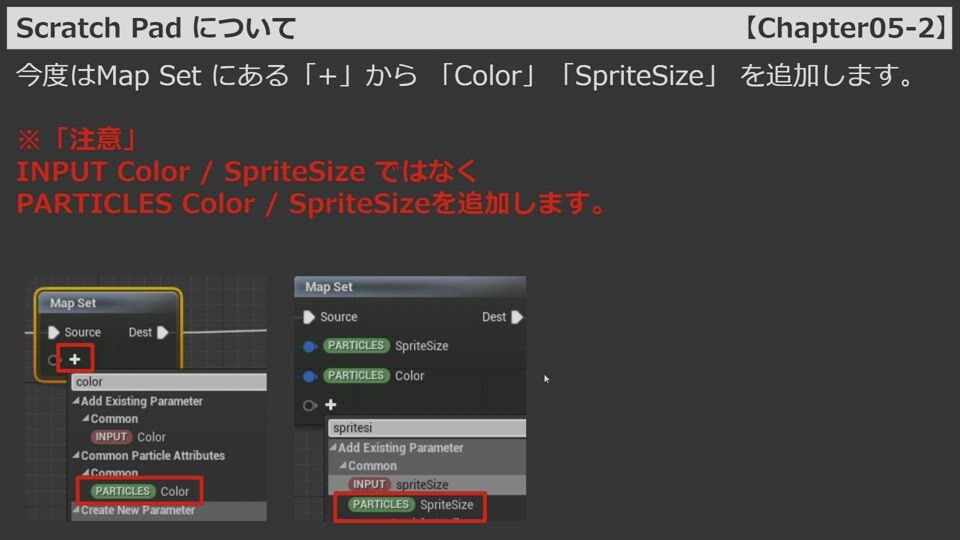This screenshot has height=540, width=960.
Task: Click the red line beginning "PARTICLES Color / SpriteSize"
Action: pos(311,203)
